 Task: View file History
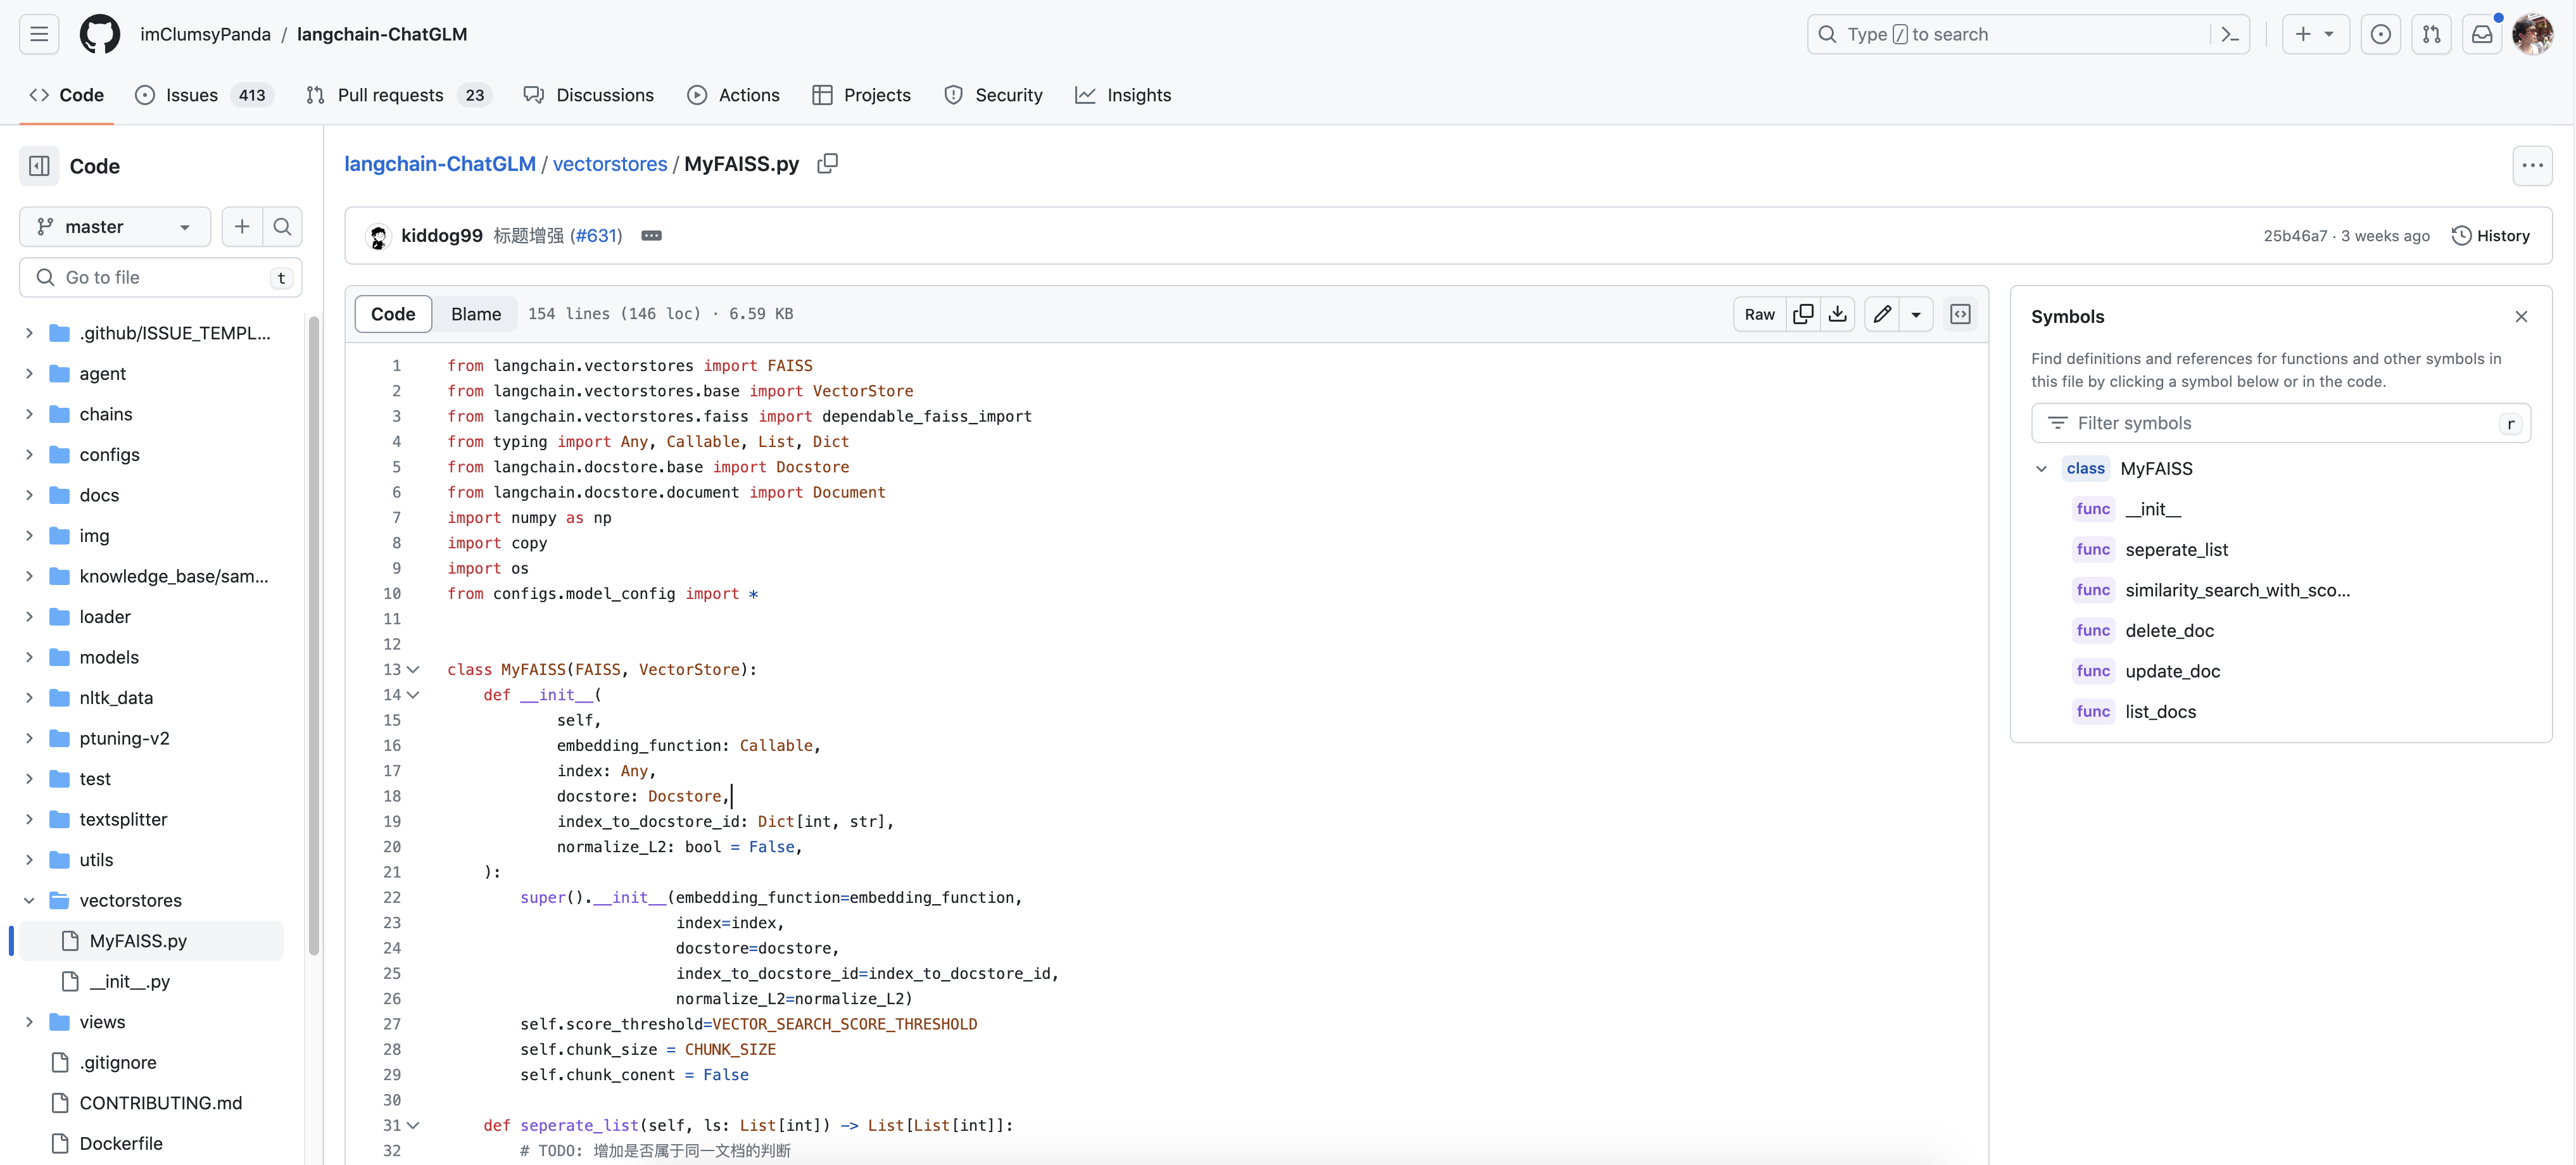pos(2491,236)
